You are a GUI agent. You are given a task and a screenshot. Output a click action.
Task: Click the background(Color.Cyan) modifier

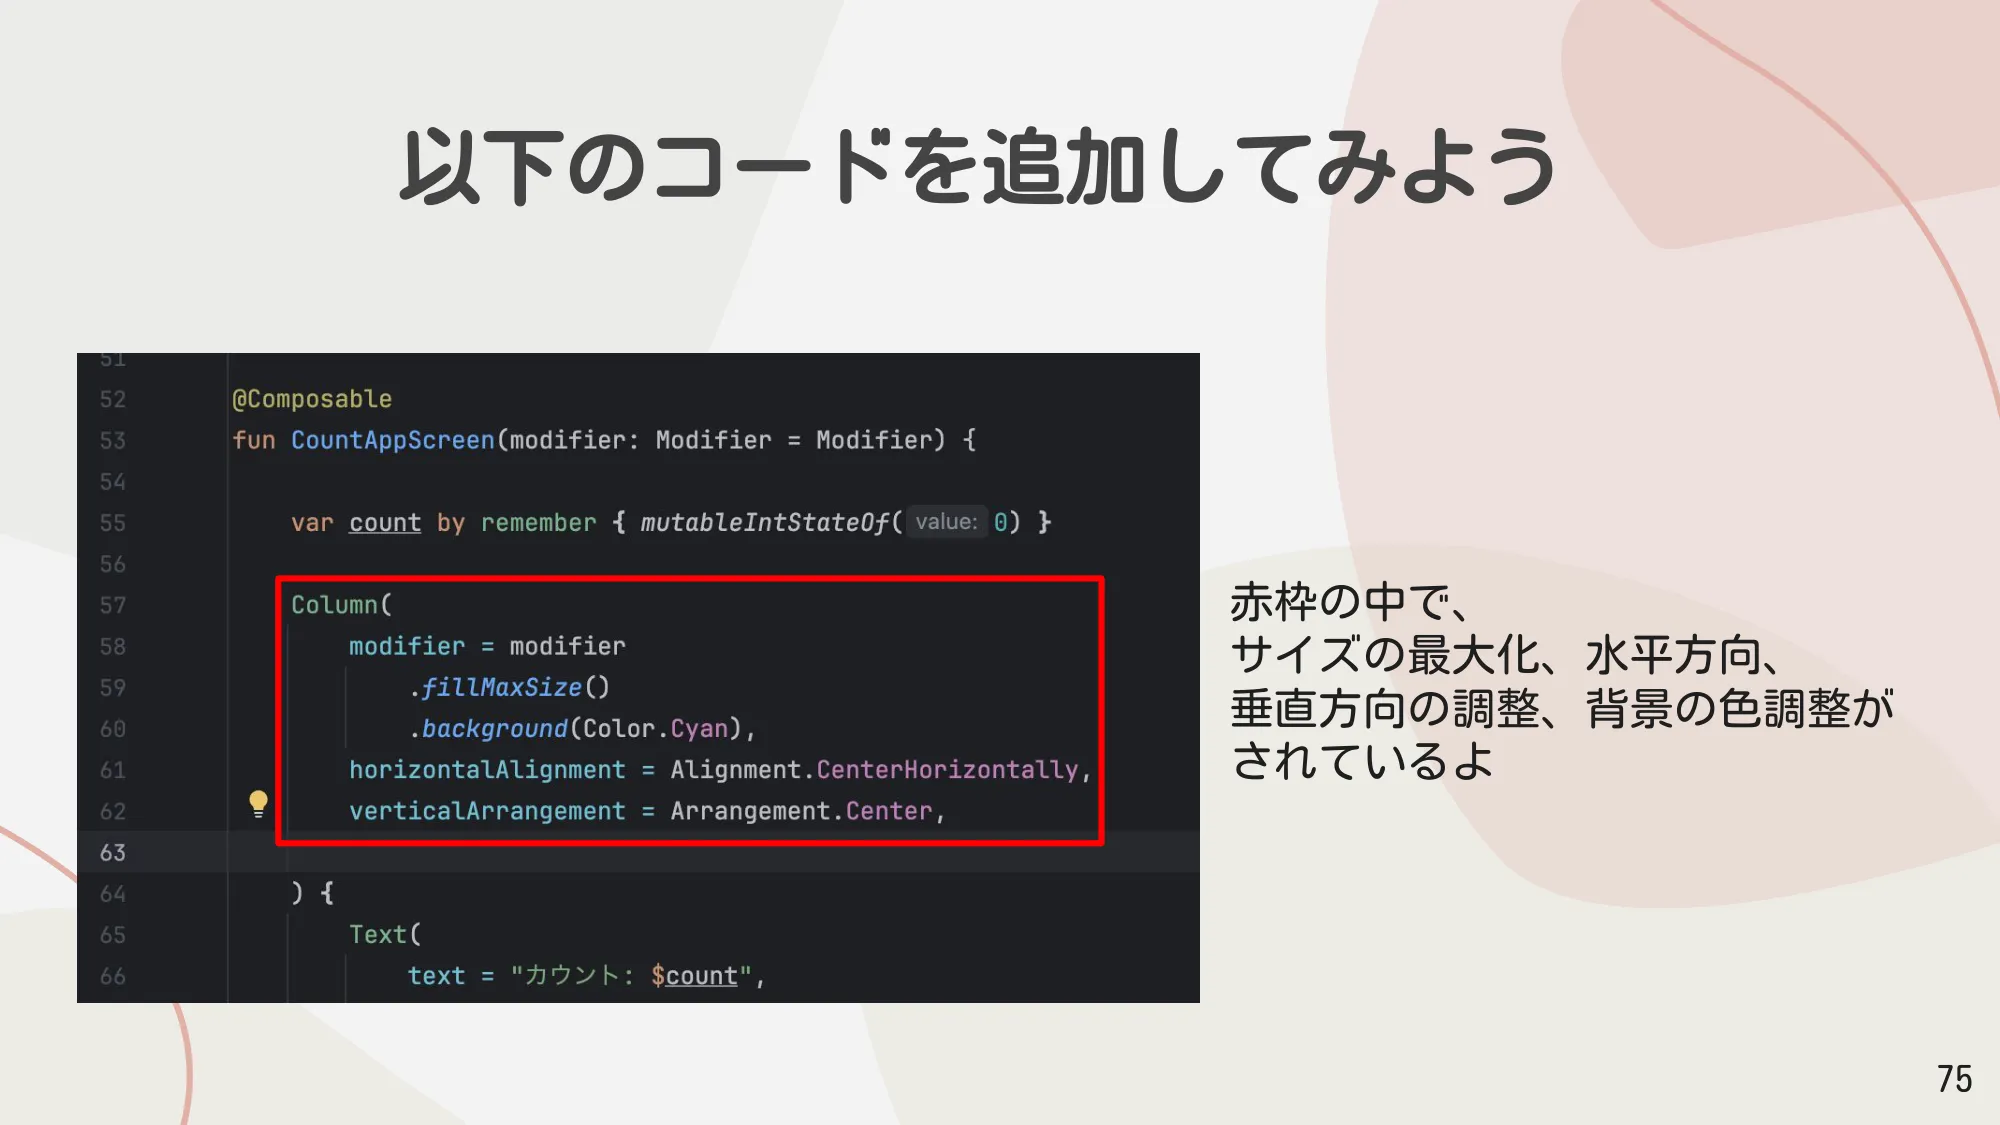tap(585, 728)
